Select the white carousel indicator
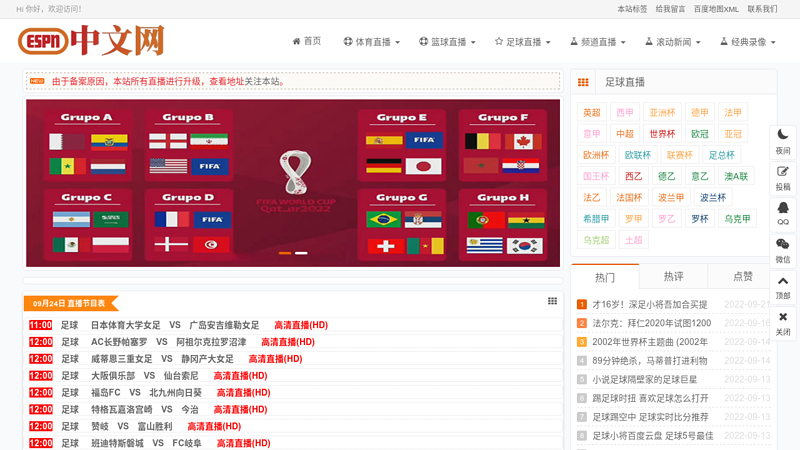 coord(301,253)
